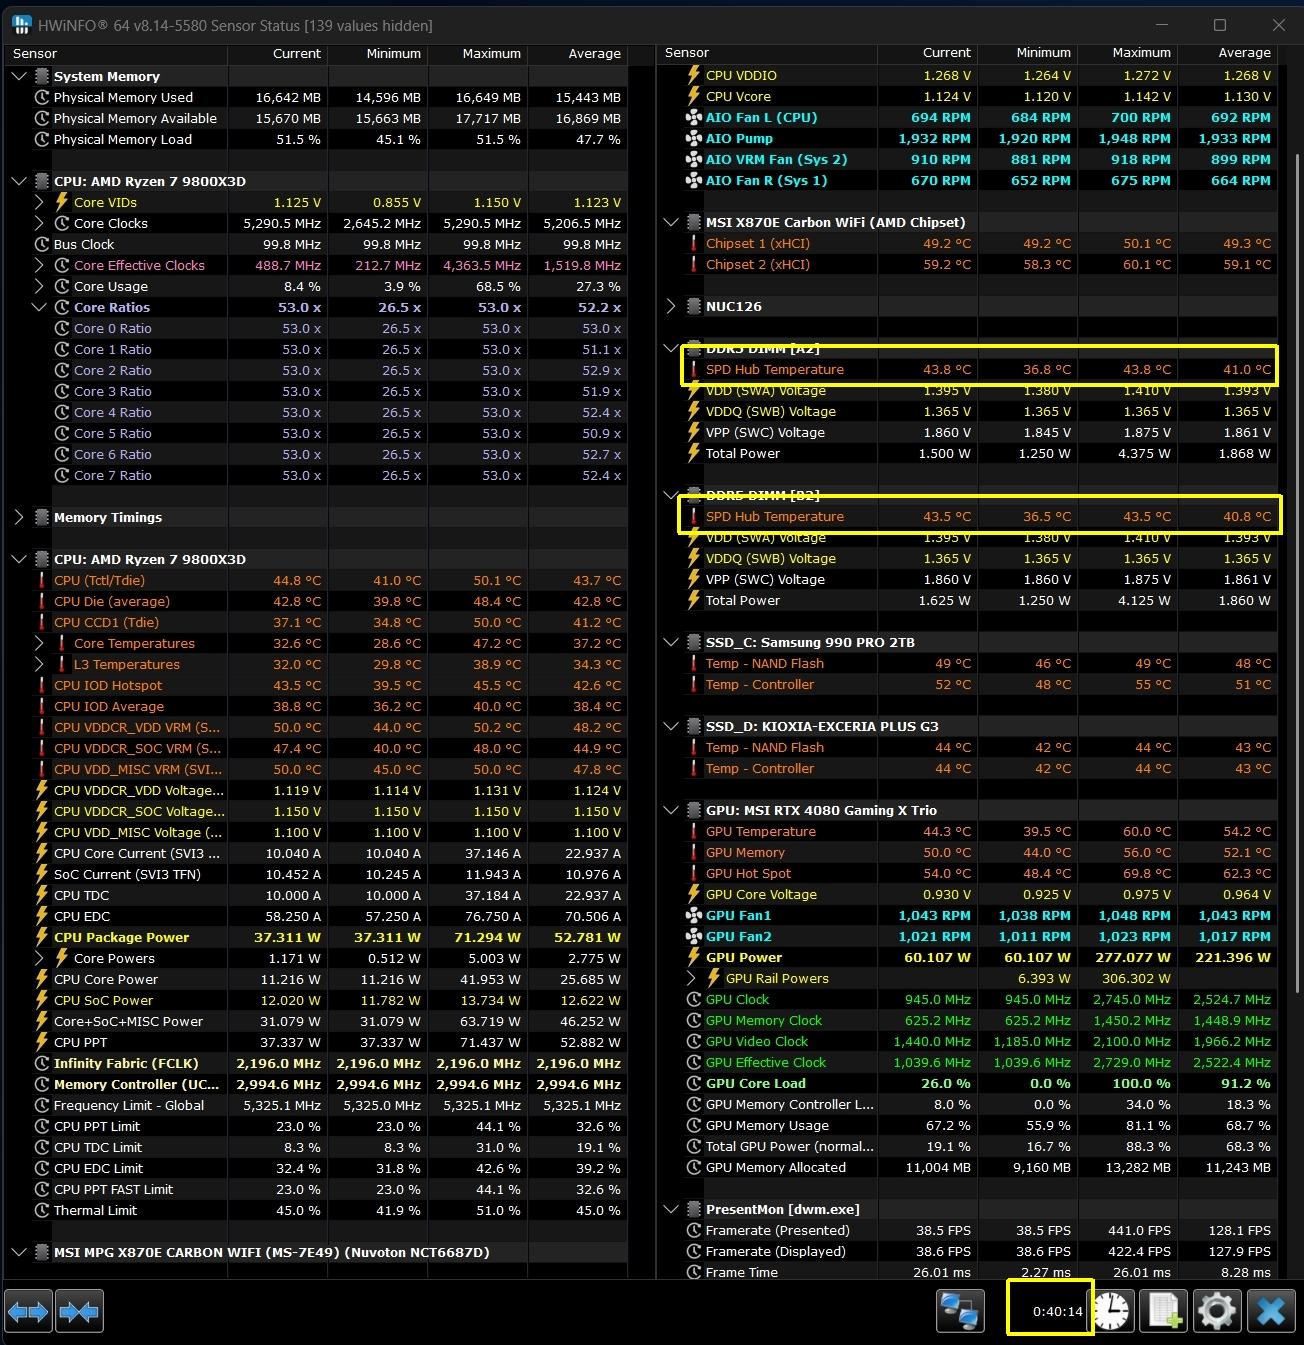Expand the Core Temperatures row
This screenshot has height=1345, width=1304.
point(39,644)
